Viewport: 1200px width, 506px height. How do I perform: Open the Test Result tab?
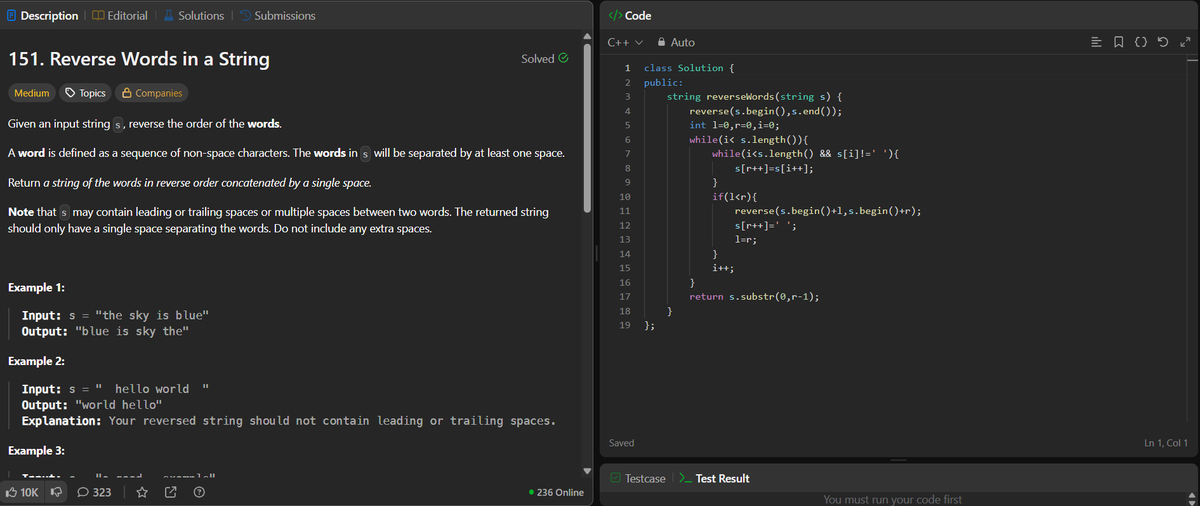click(714, 478)
